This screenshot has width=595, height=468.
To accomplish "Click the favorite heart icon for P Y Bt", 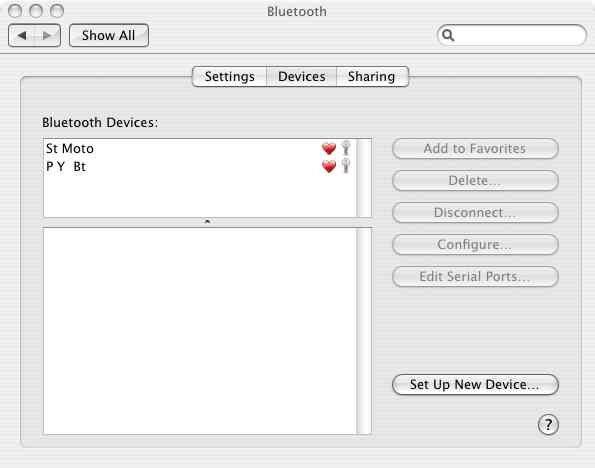I will 329,166.
